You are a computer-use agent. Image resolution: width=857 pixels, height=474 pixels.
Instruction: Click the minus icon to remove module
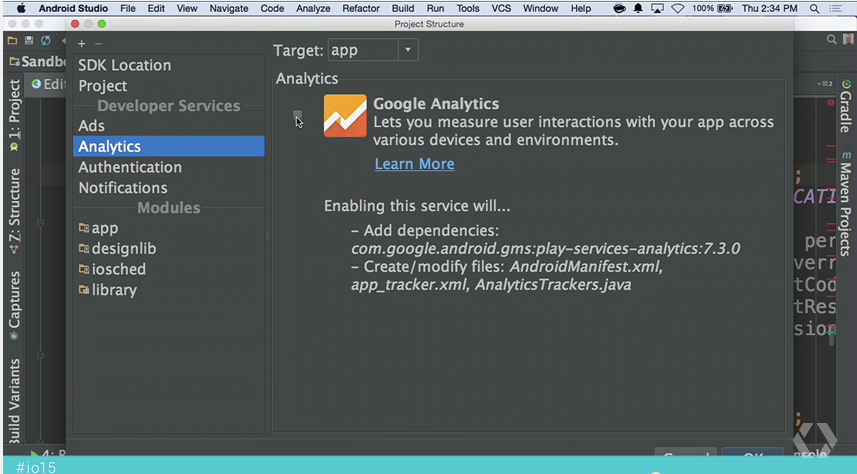pos(98,44)
